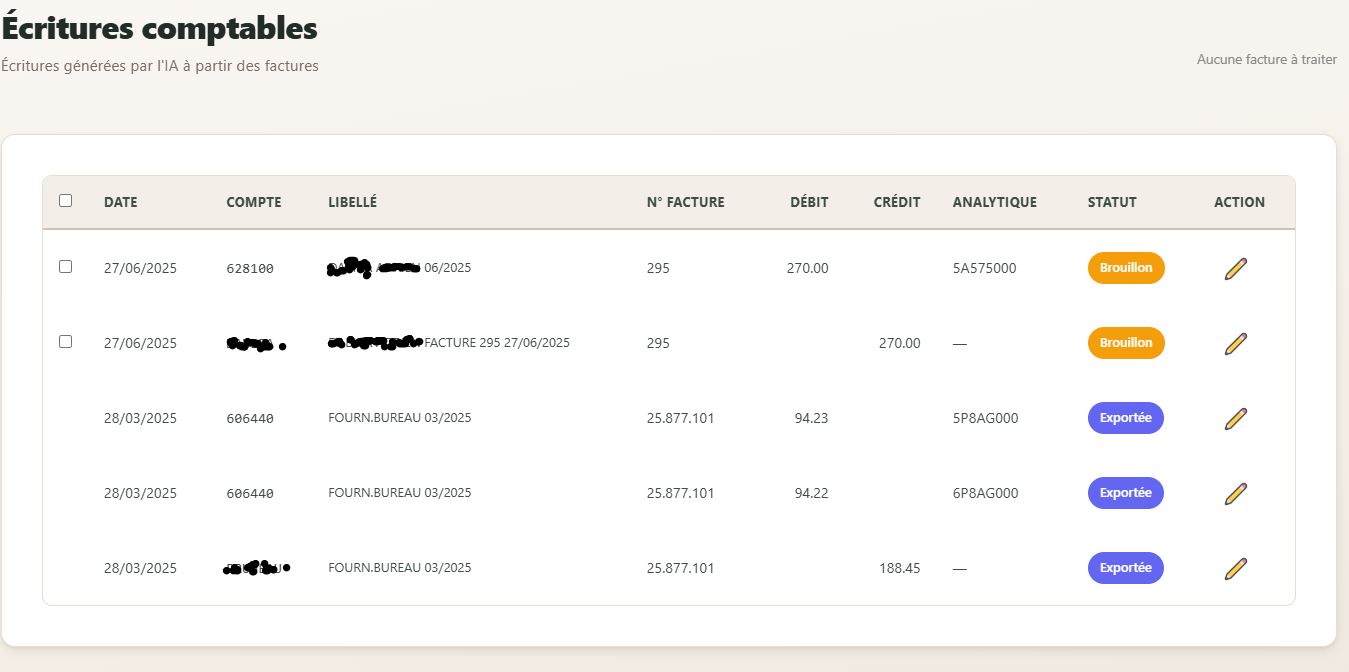Click pencil icon for the 270.00 credit row
Image resolution: width=1349 pixels, height=672 pixels.
pos(1236,343)
